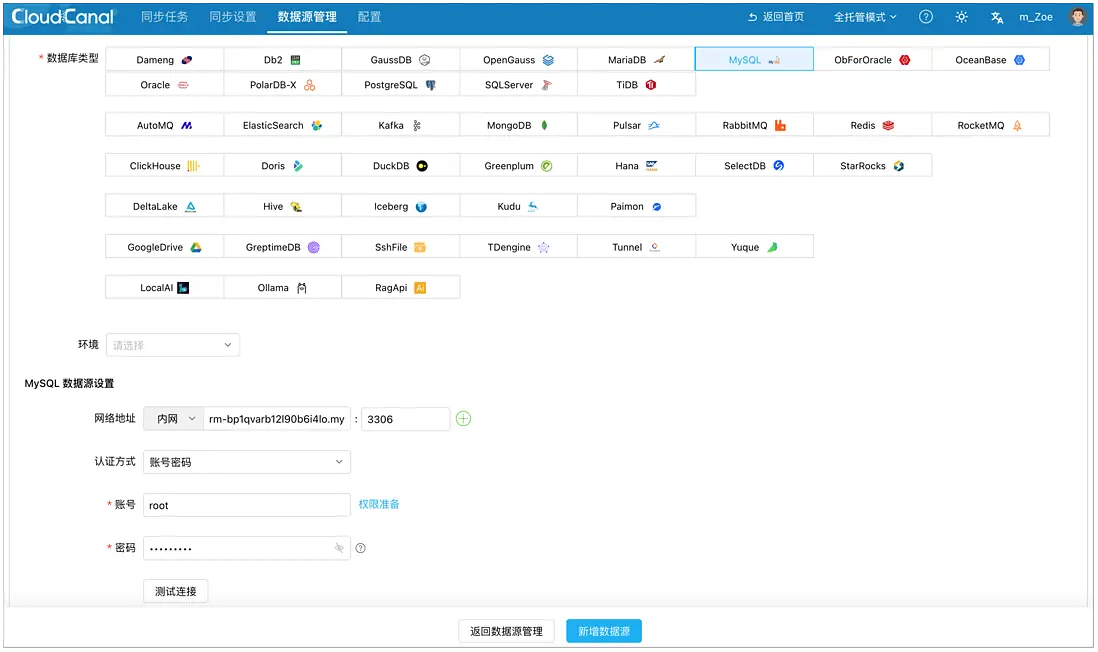Click the 新增数据源 add datasource button
Image resolution: width=1098 pixels, height=652 pixels.
click(604, 632)
